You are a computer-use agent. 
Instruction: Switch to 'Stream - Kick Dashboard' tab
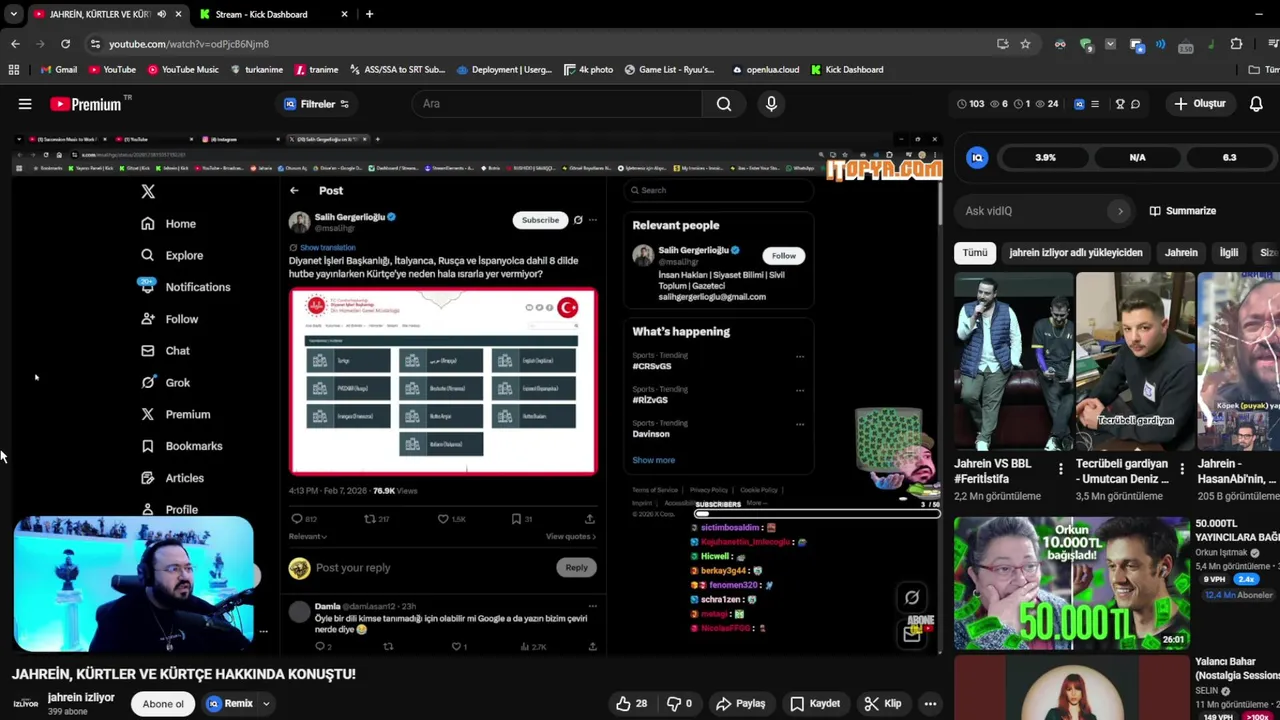(262, 14)
